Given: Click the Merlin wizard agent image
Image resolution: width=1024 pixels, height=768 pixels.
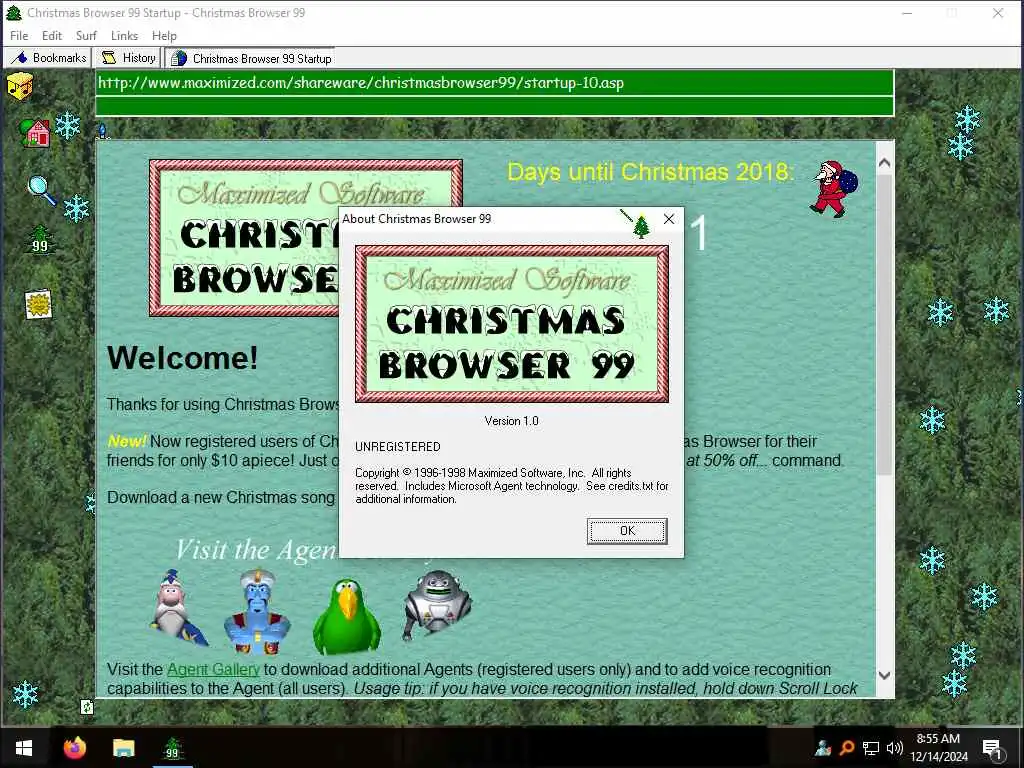Looking at the screenshot, I should point(178,607).
